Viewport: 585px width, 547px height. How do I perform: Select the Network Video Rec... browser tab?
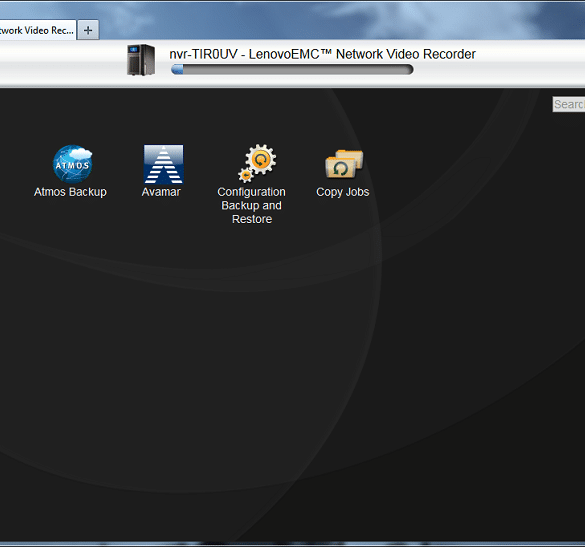click(x=37, y=30)
